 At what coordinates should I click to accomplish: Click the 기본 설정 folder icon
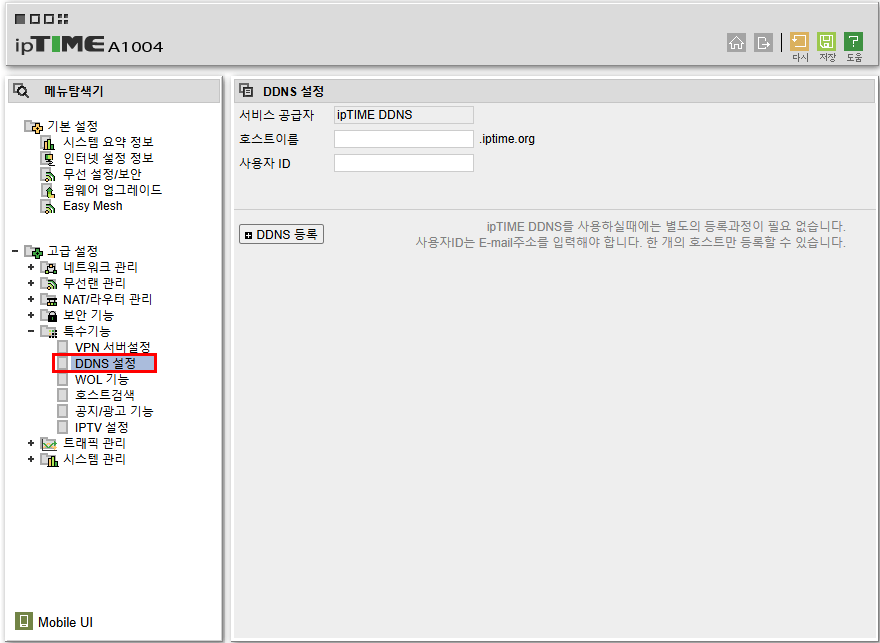[33, 126]
